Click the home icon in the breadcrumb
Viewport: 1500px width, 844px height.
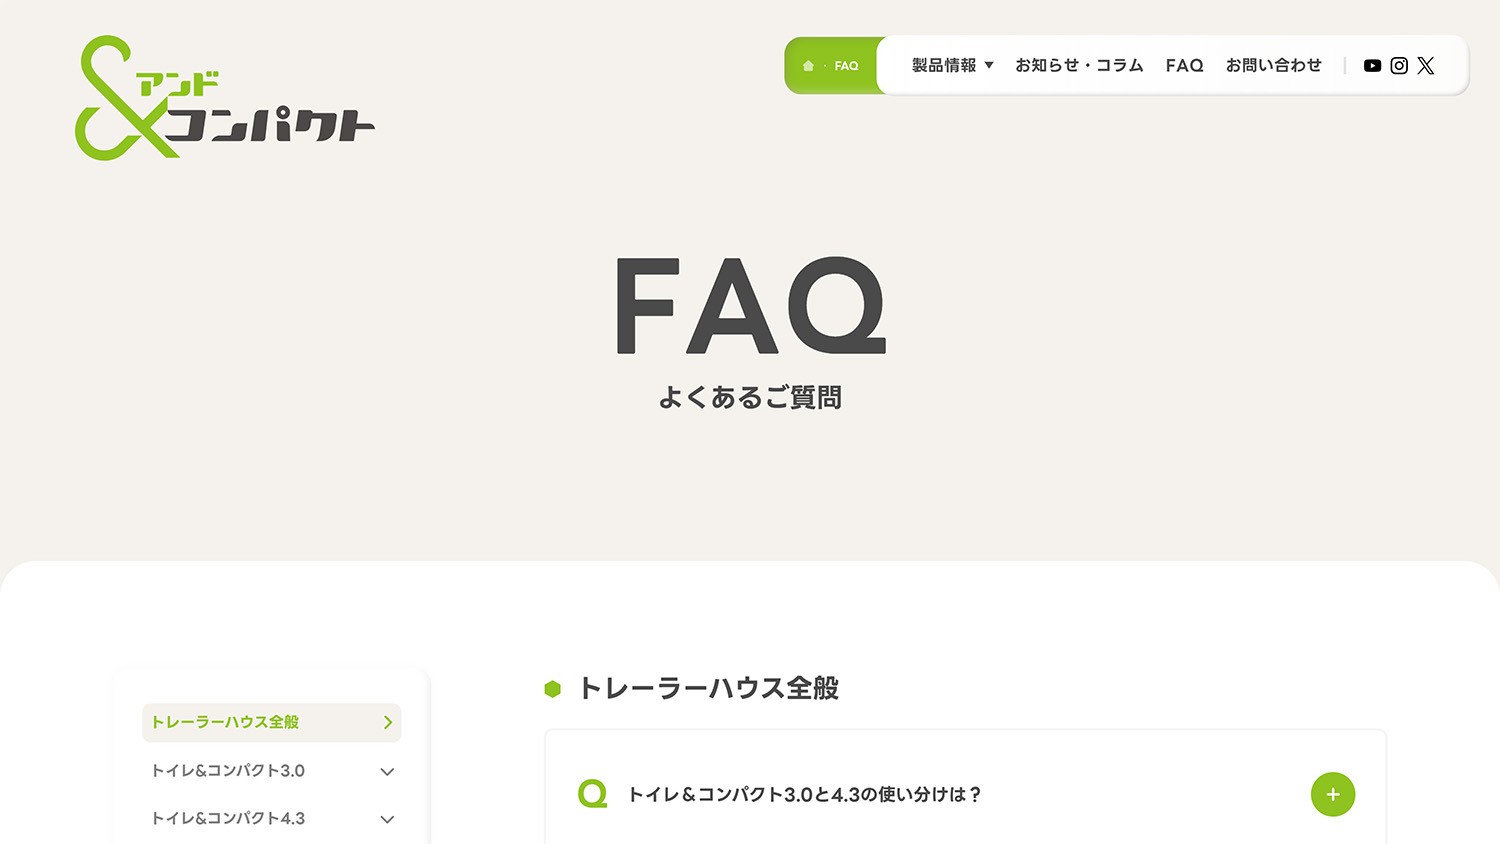808,66
